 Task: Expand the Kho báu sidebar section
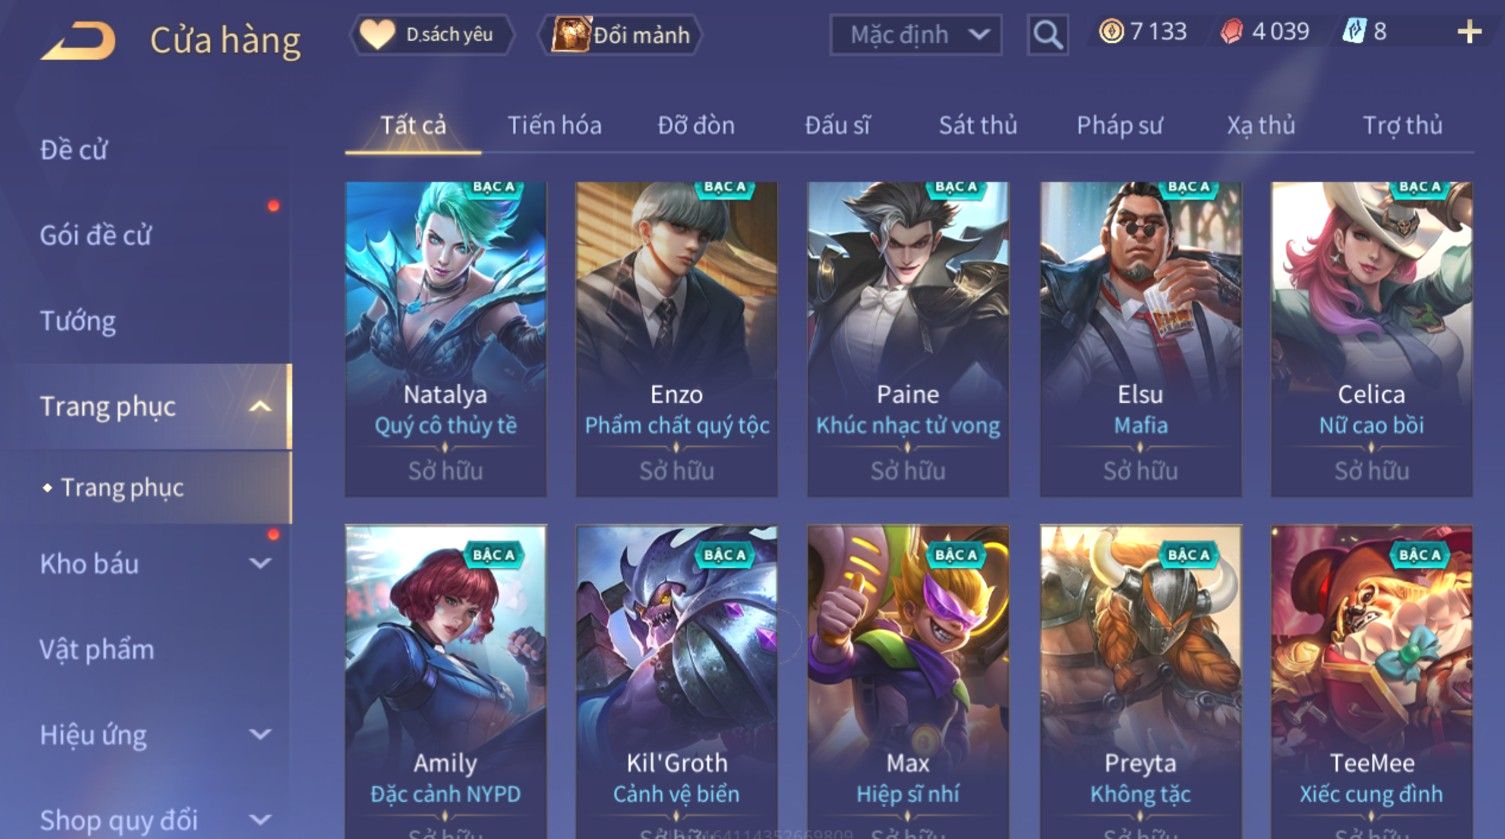[260, 563]
